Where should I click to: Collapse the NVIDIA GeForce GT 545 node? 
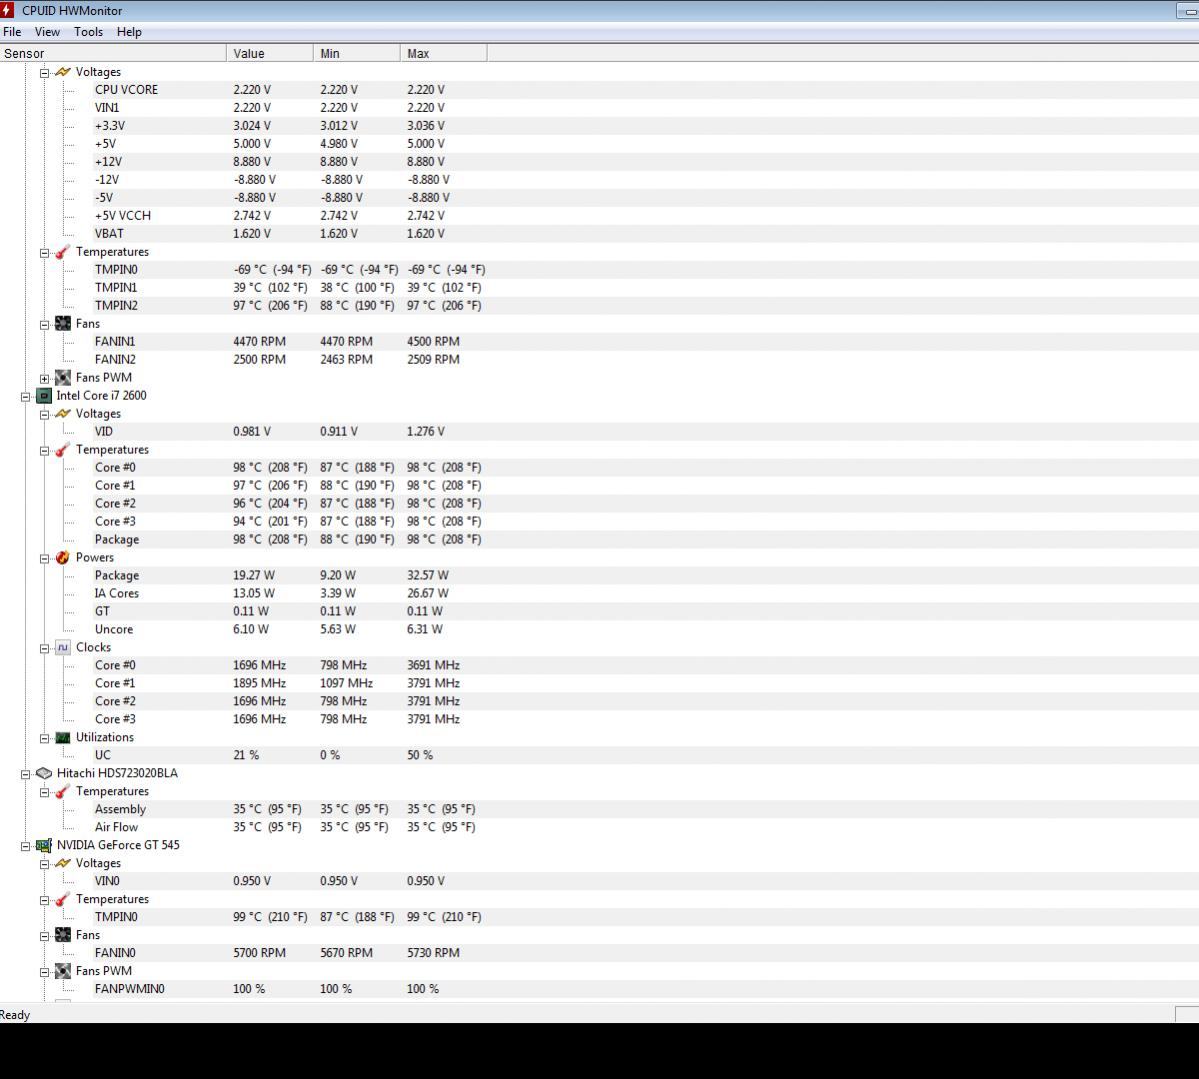tap(25, 846)
